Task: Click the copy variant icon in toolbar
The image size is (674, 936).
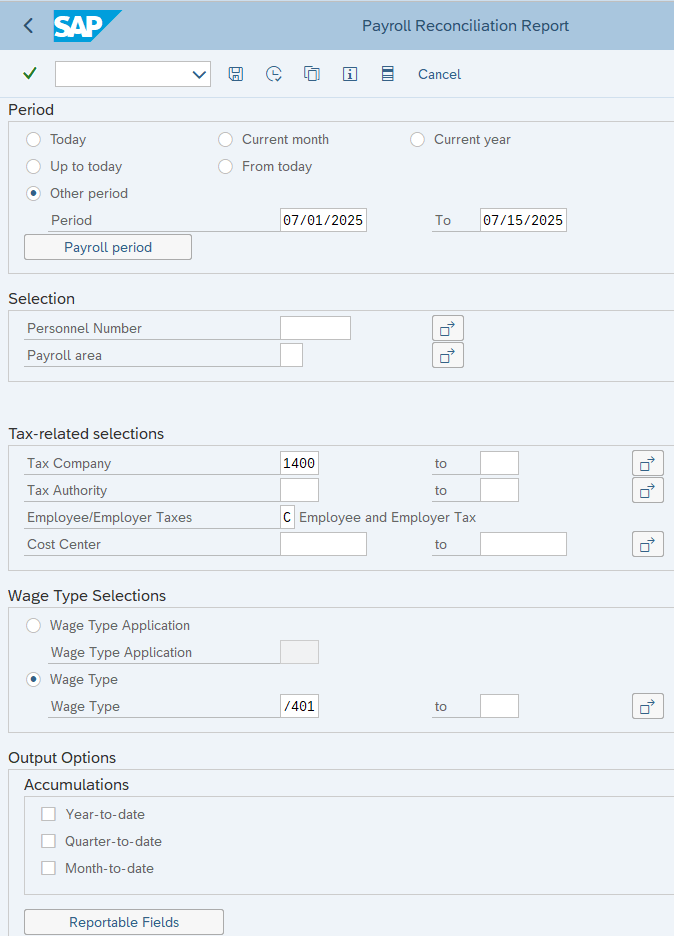Action: click(x=312, y=74)
